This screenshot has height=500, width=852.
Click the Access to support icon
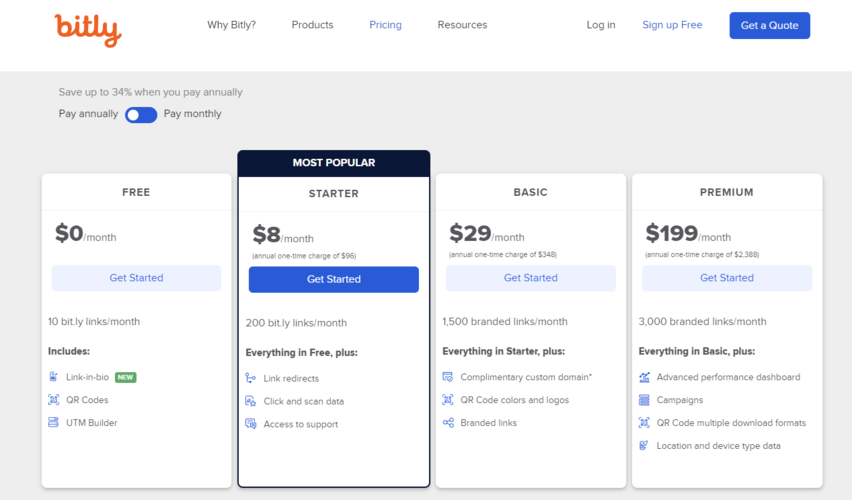click(x=251, y=424)
